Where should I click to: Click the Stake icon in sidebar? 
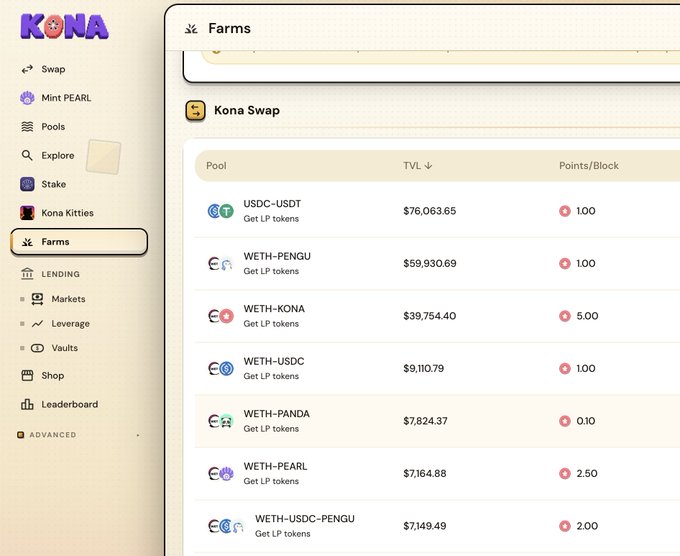tap(27, 184)
